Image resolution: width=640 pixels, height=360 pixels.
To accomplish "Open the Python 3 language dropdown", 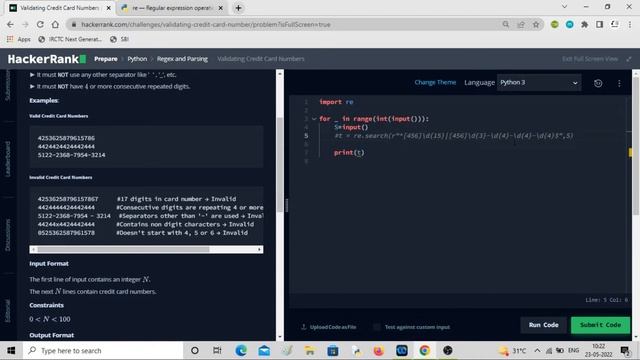I will (539, 83).
